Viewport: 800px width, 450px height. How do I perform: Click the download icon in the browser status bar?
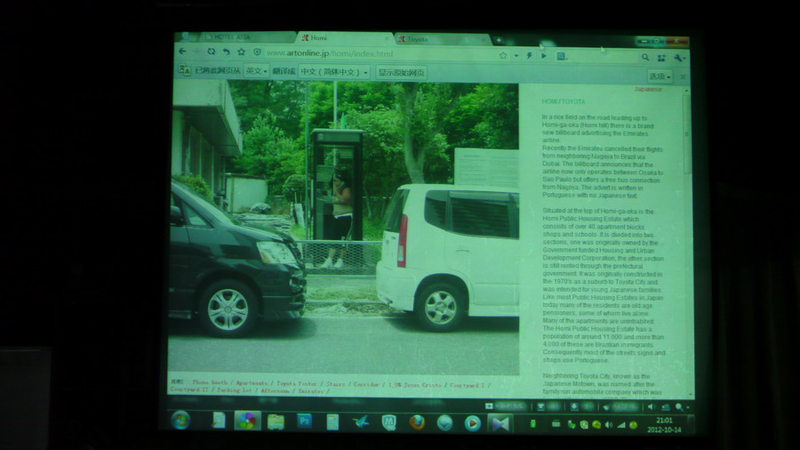pyautogui.click(x=574, y=407)
